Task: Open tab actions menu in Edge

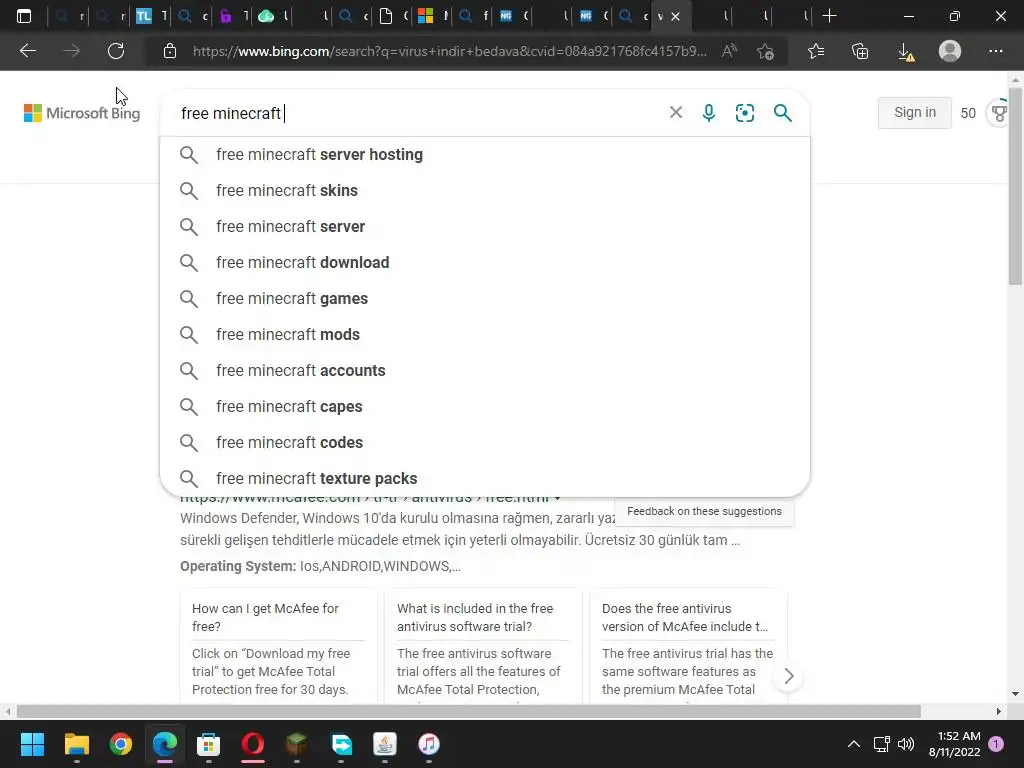Action: (x=24, y=16)
